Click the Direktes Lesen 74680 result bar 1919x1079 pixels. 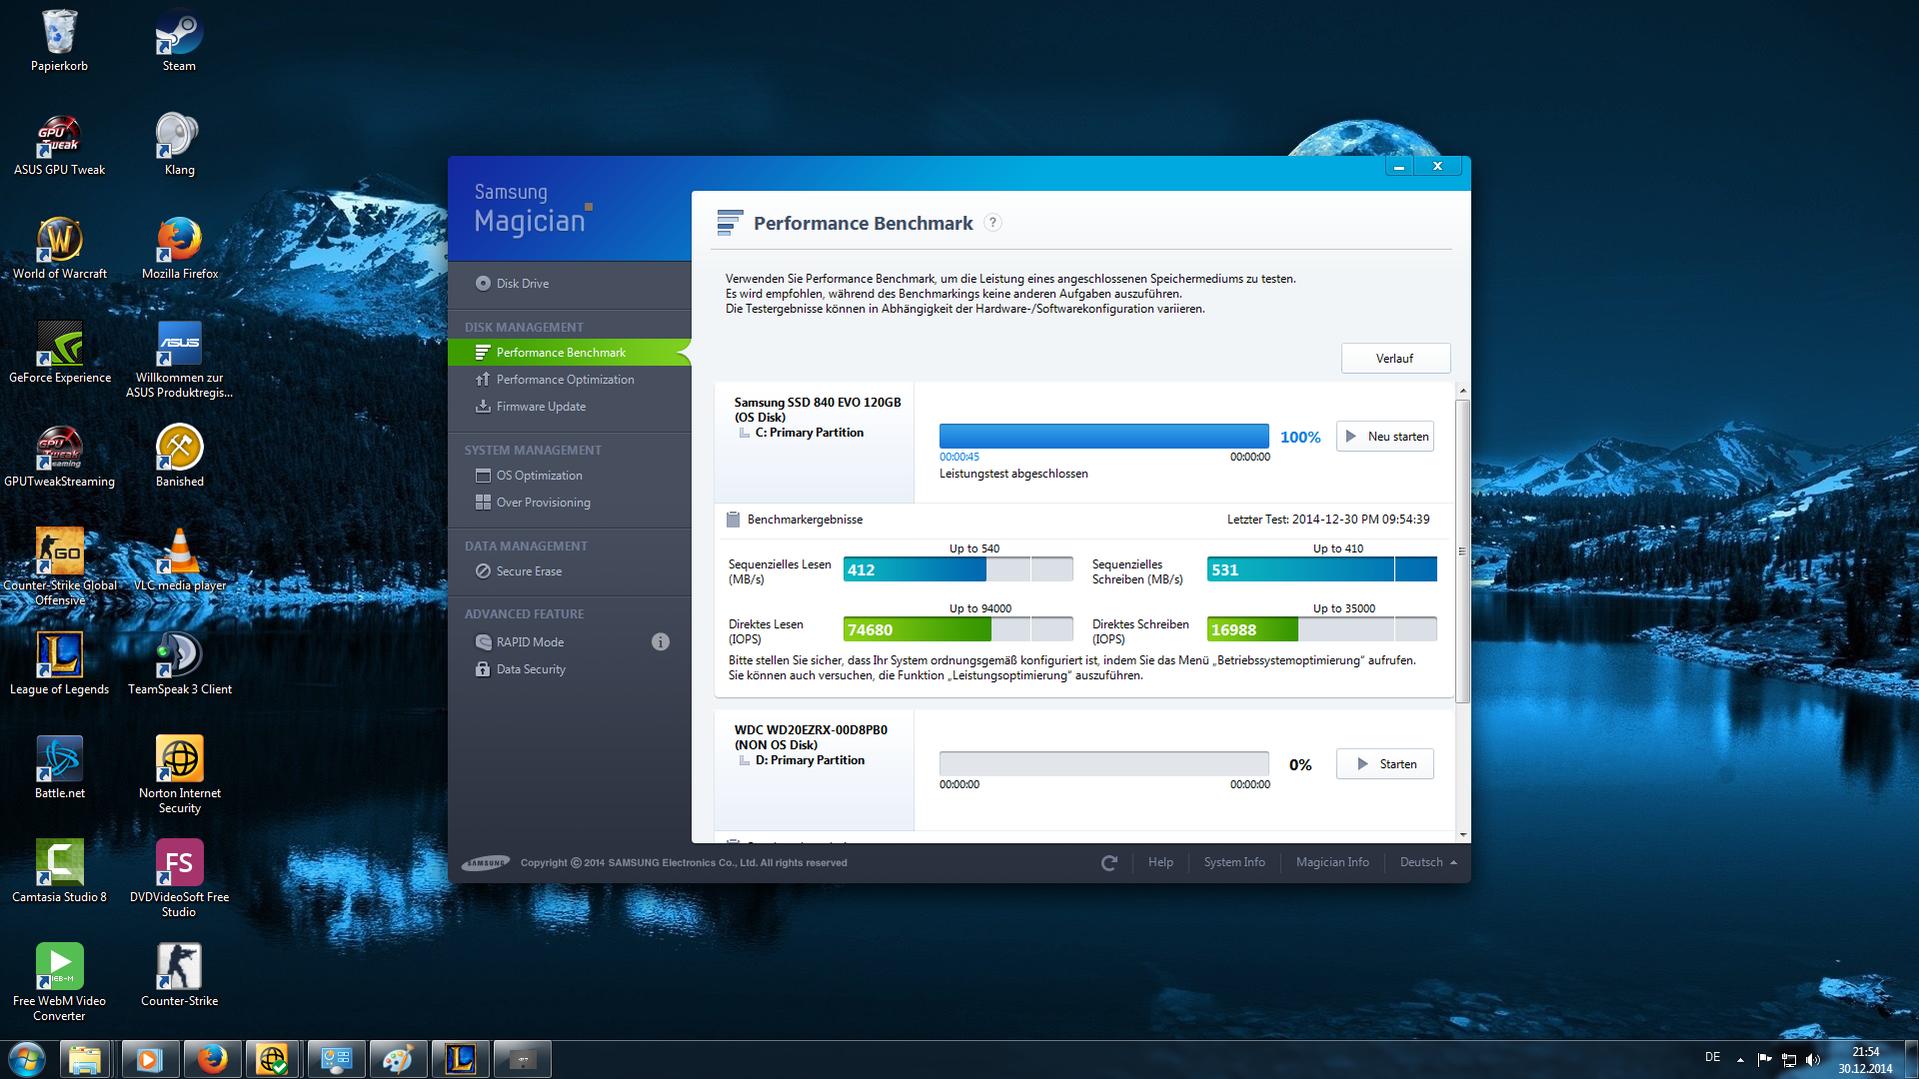(958, 630)
